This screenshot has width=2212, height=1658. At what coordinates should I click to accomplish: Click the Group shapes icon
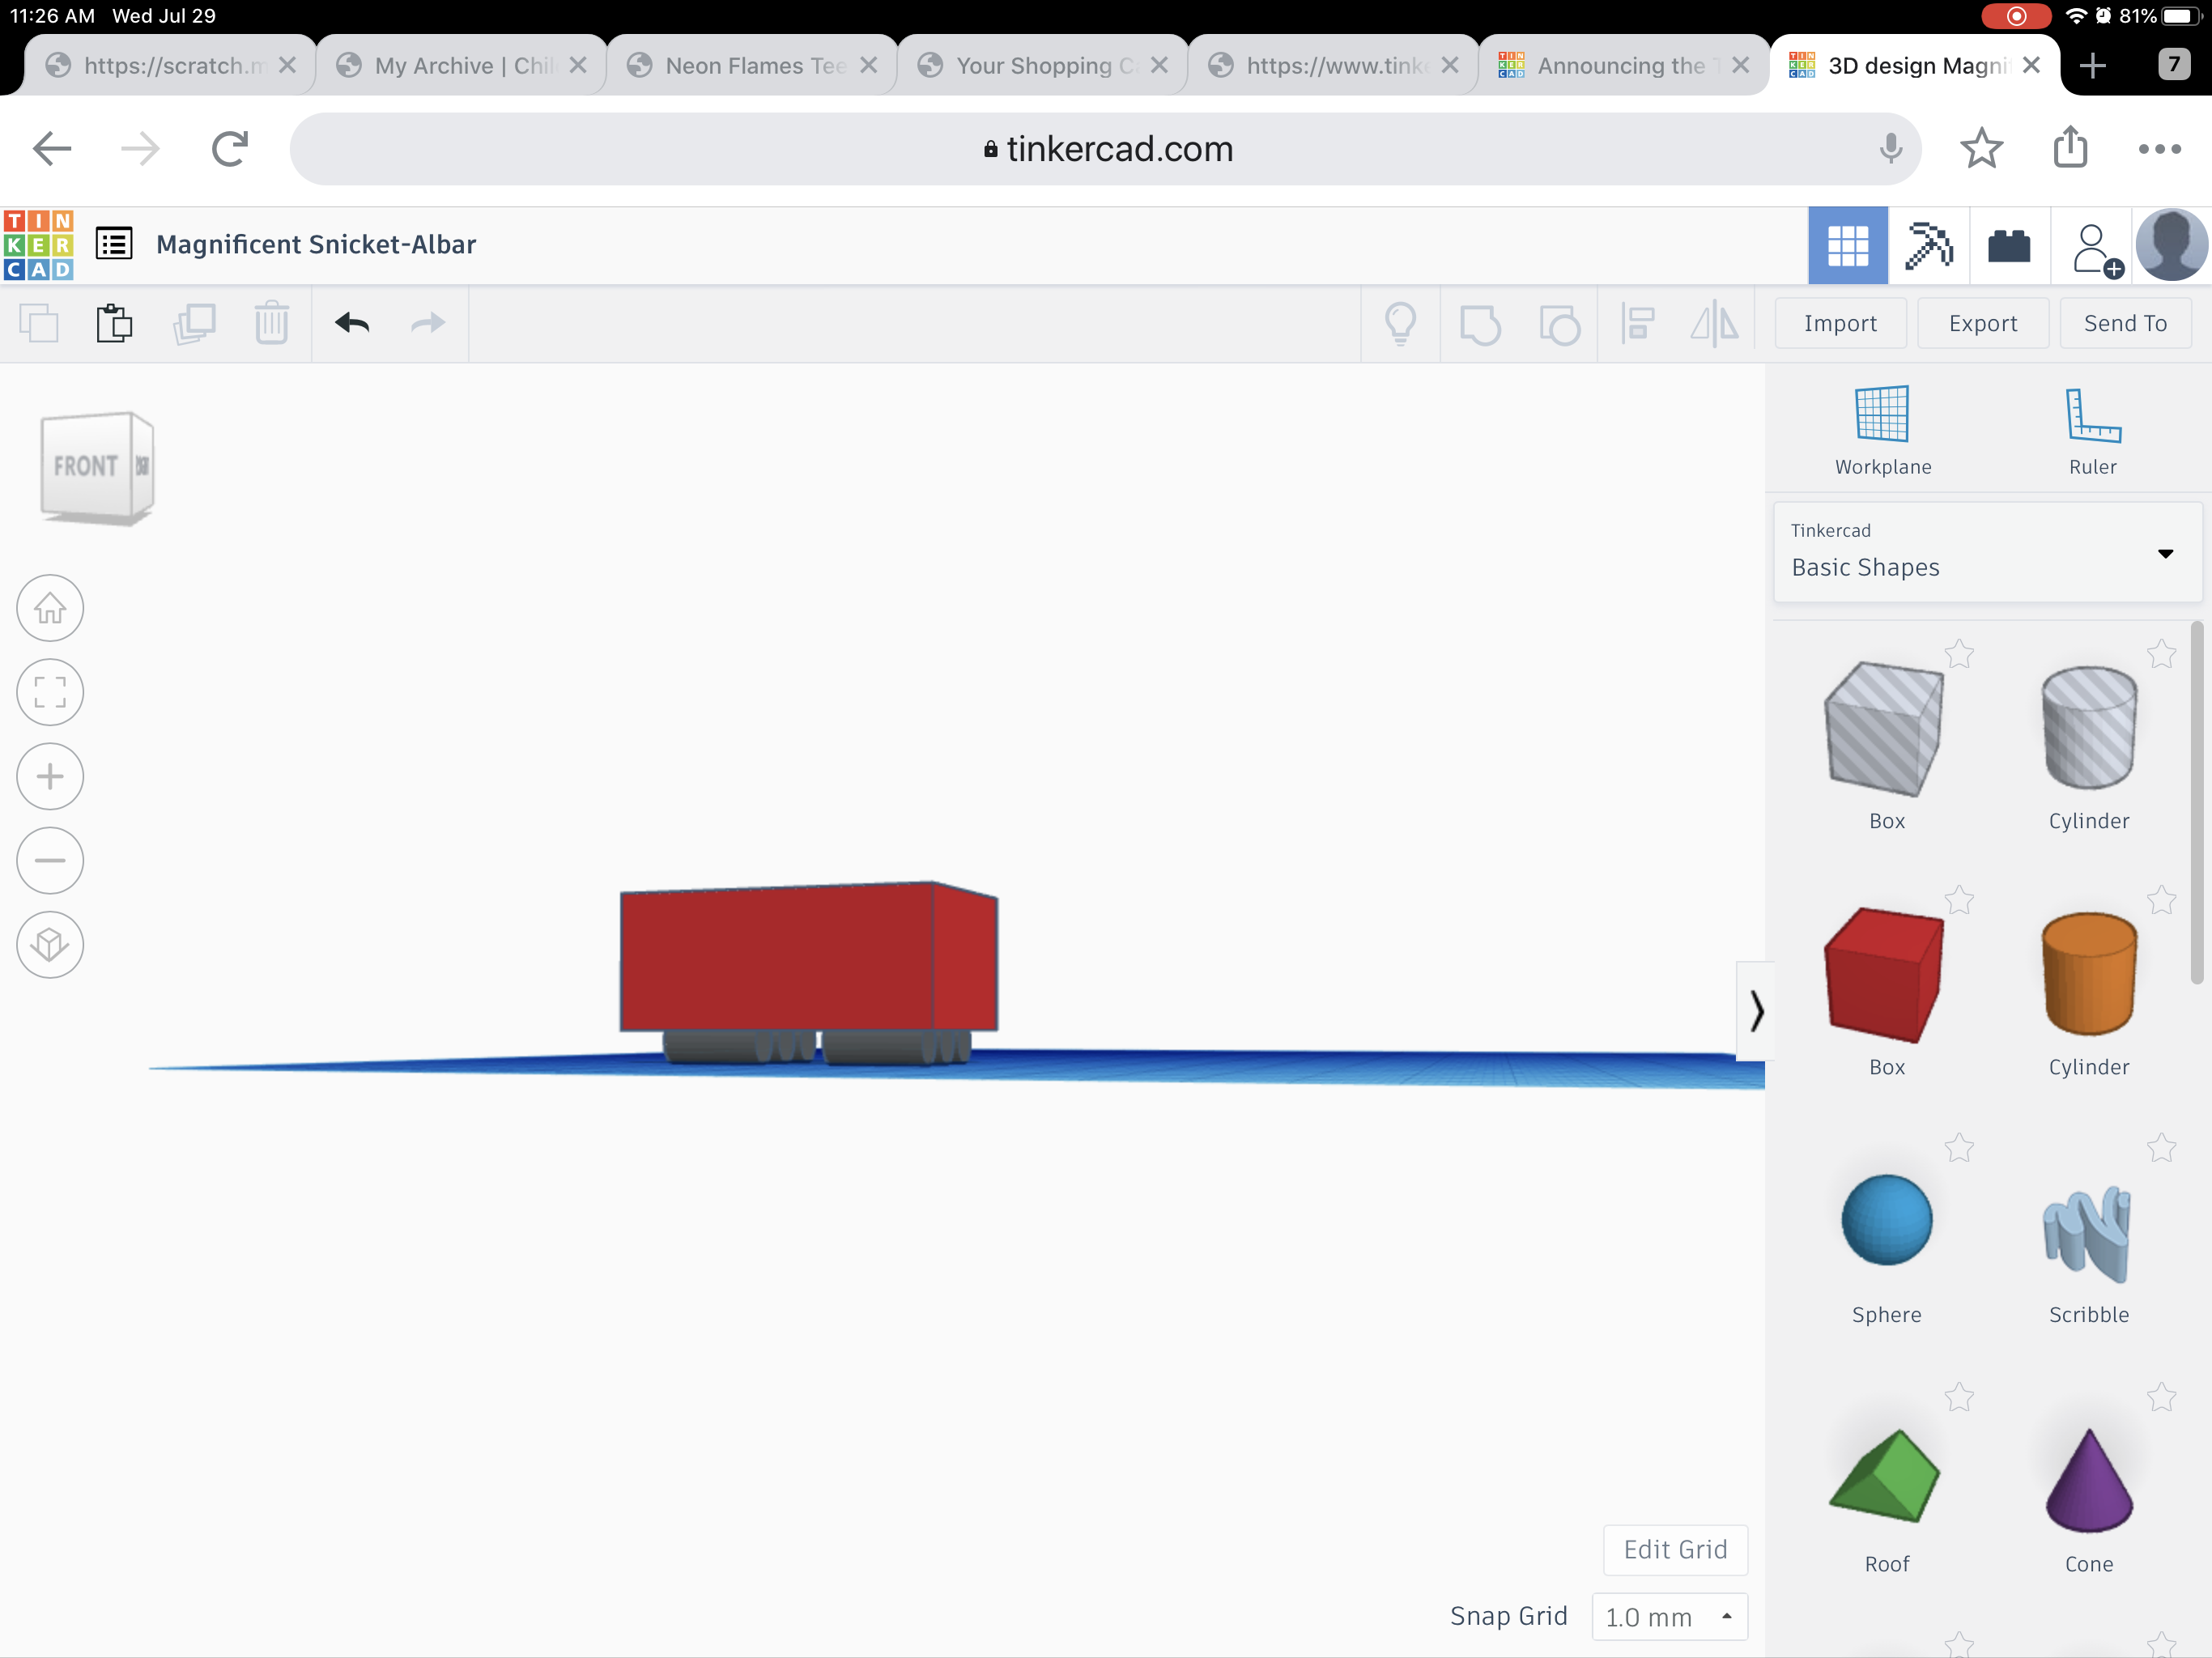(1480, 325)
